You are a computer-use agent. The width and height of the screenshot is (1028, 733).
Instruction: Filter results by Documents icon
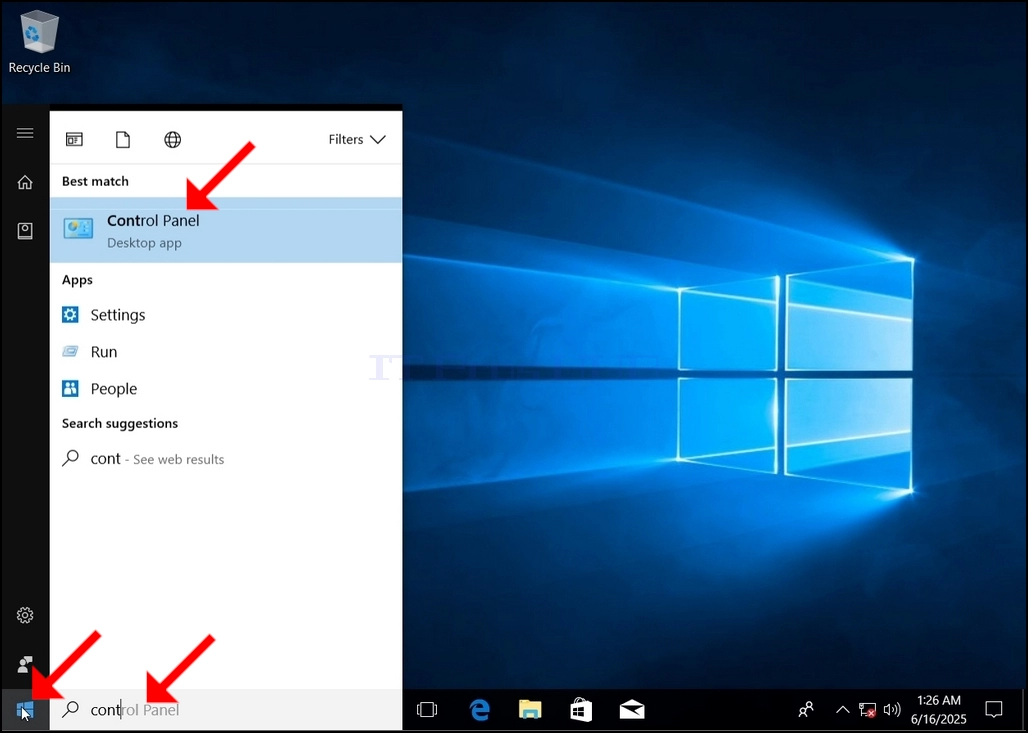coord(123,139)
